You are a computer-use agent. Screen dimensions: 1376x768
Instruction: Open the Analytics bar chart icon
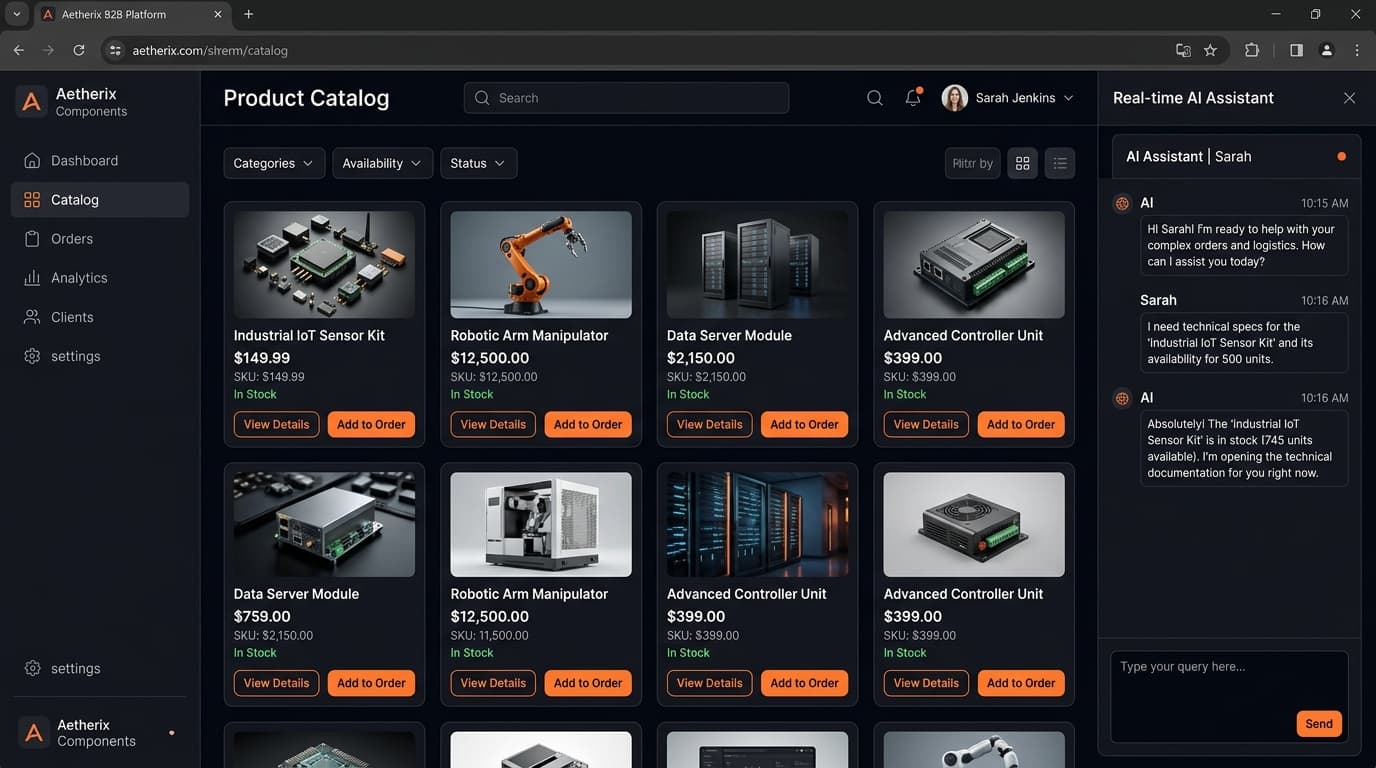click(32, 278)
